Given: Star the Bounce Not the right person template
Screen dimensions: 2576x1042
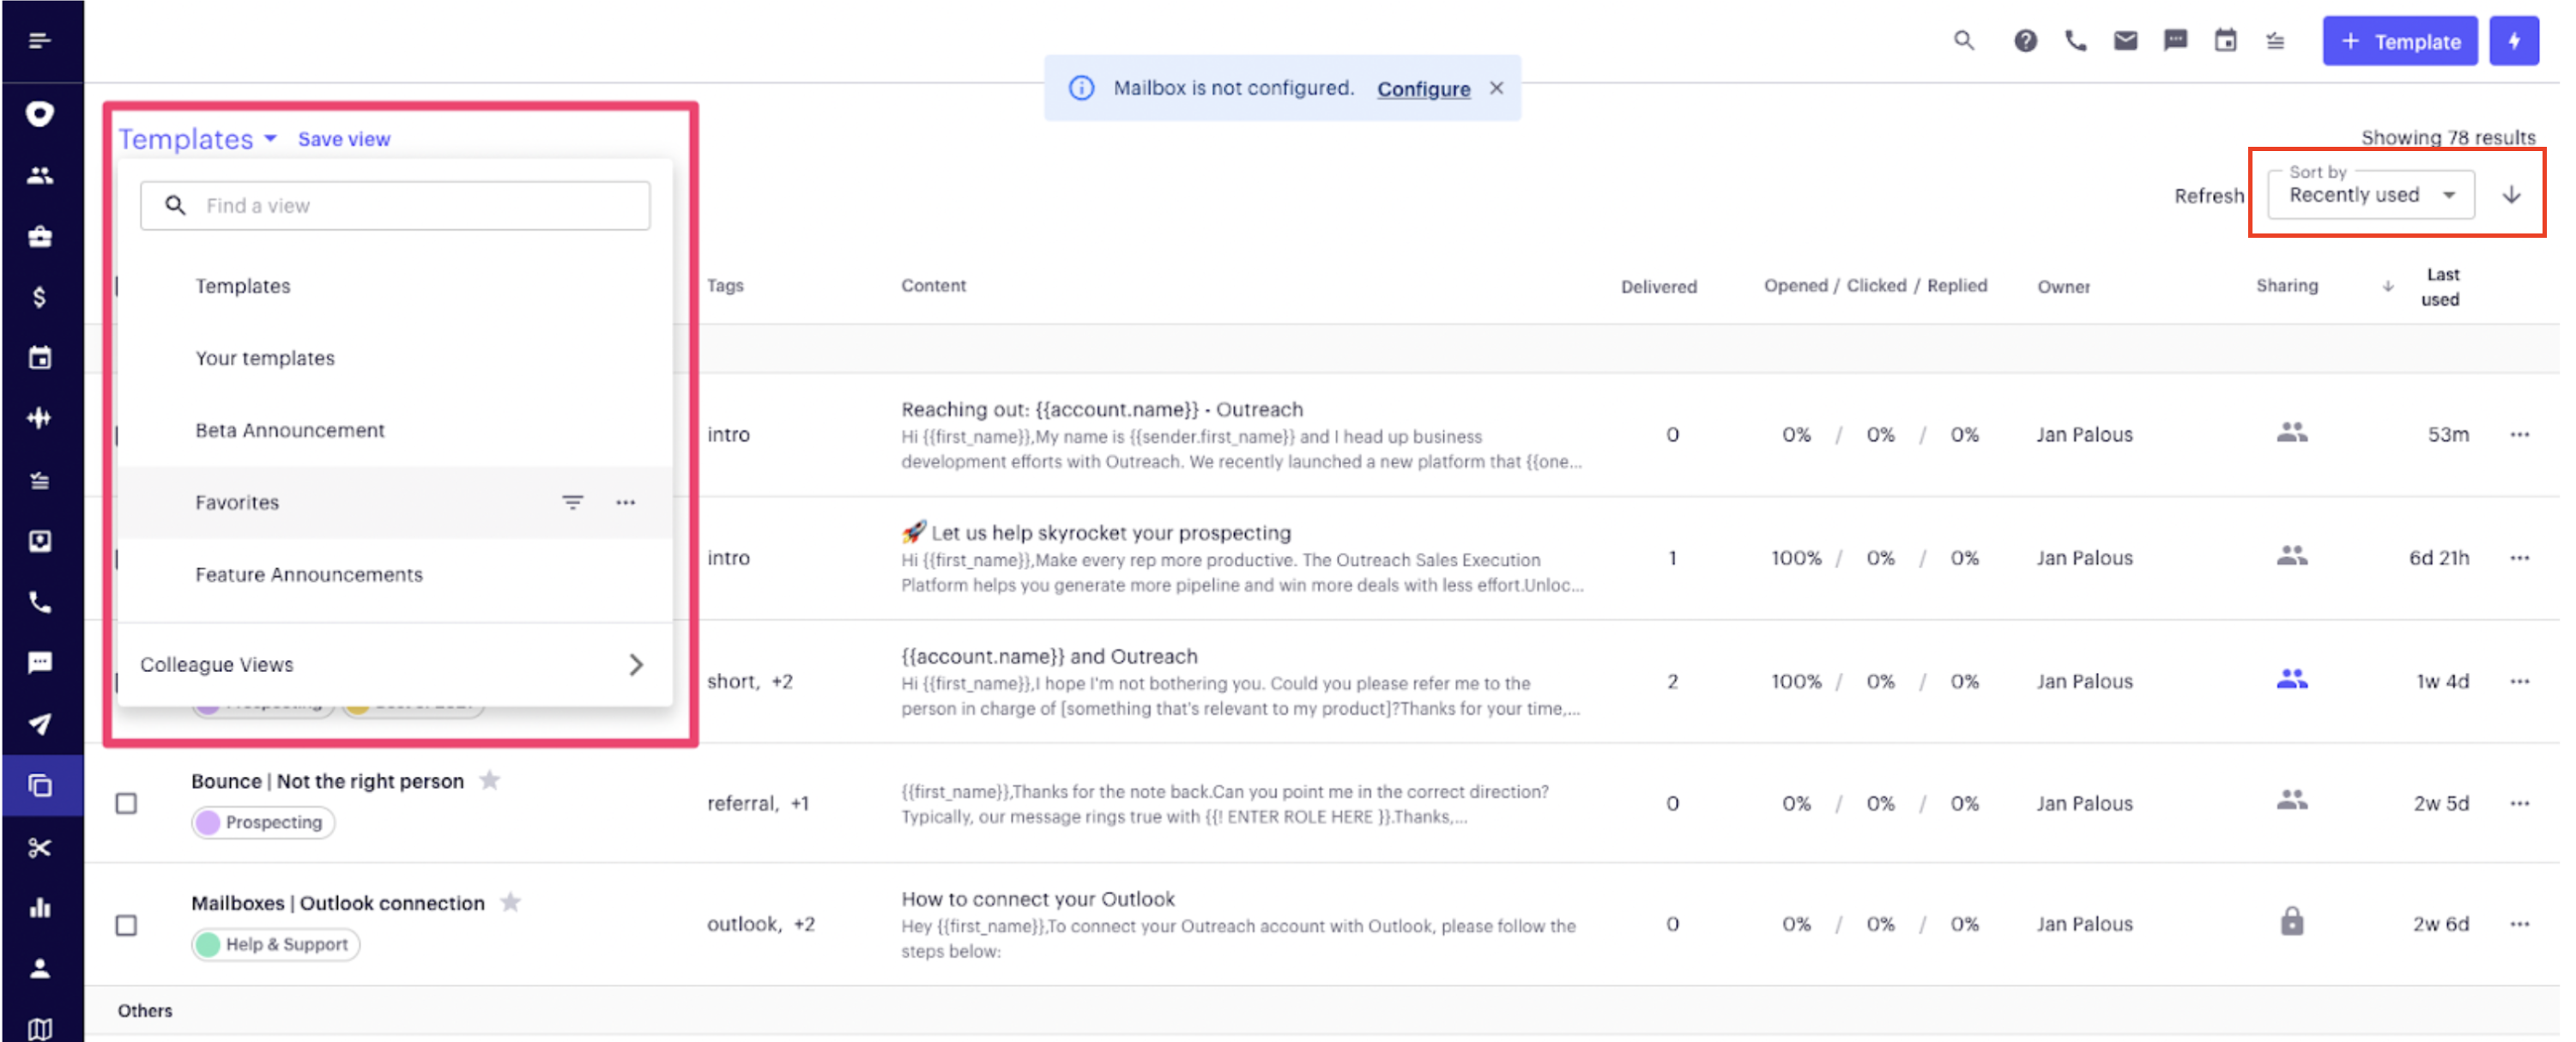Looking at the screenshot, I should (x=489, y=780).
